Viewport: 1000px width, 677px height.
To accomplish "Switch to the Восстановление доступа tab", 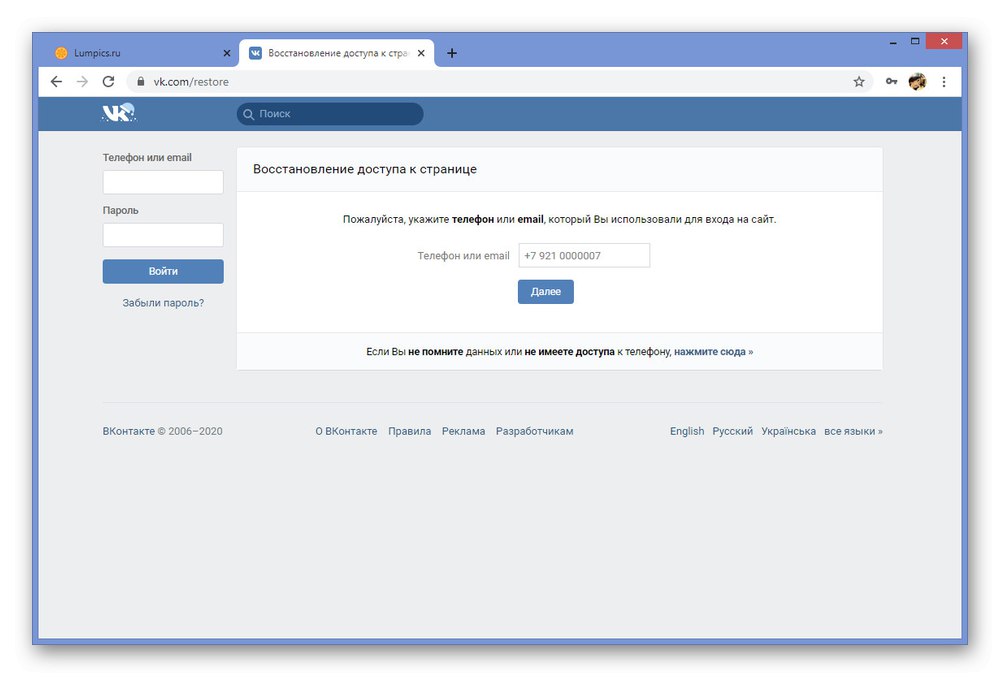I will (330, 52).
